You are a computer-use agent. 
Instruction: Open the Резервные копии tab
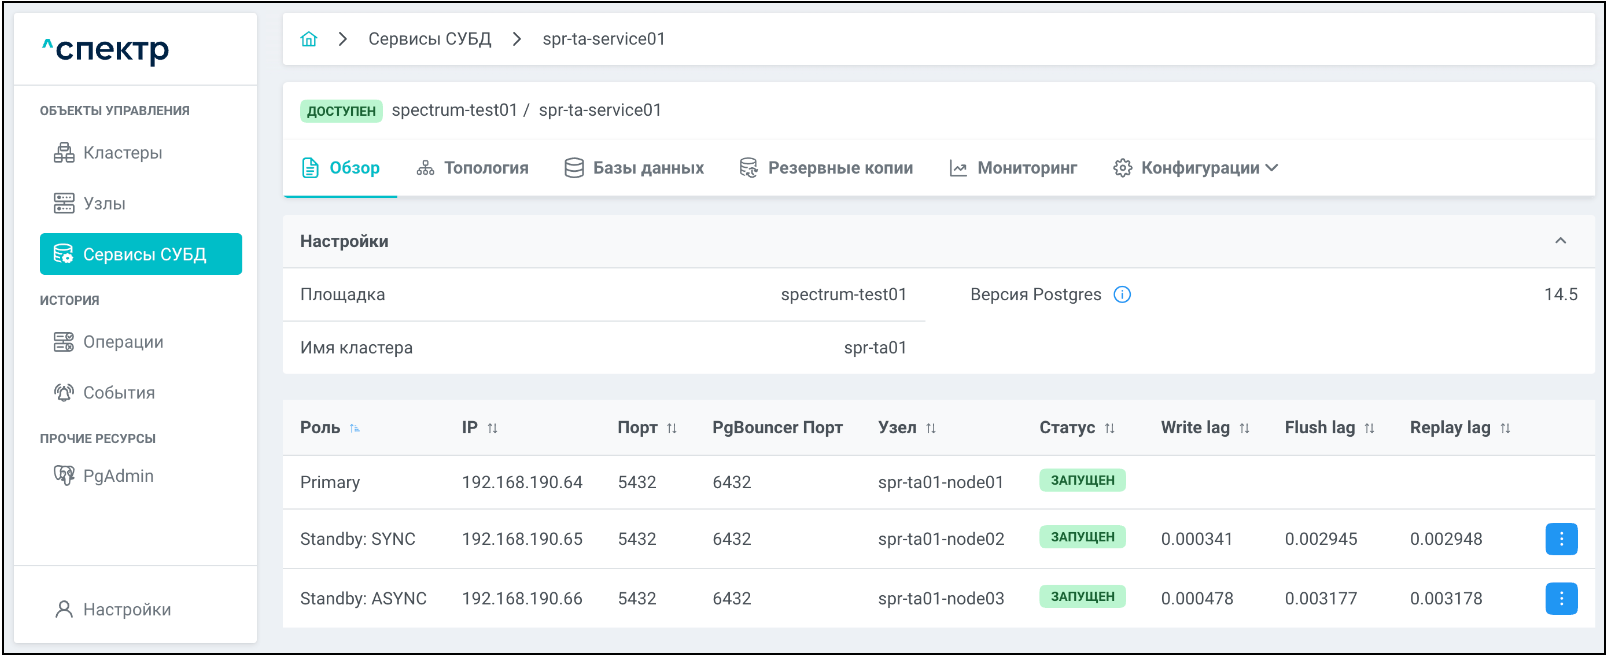click(826, 168)
